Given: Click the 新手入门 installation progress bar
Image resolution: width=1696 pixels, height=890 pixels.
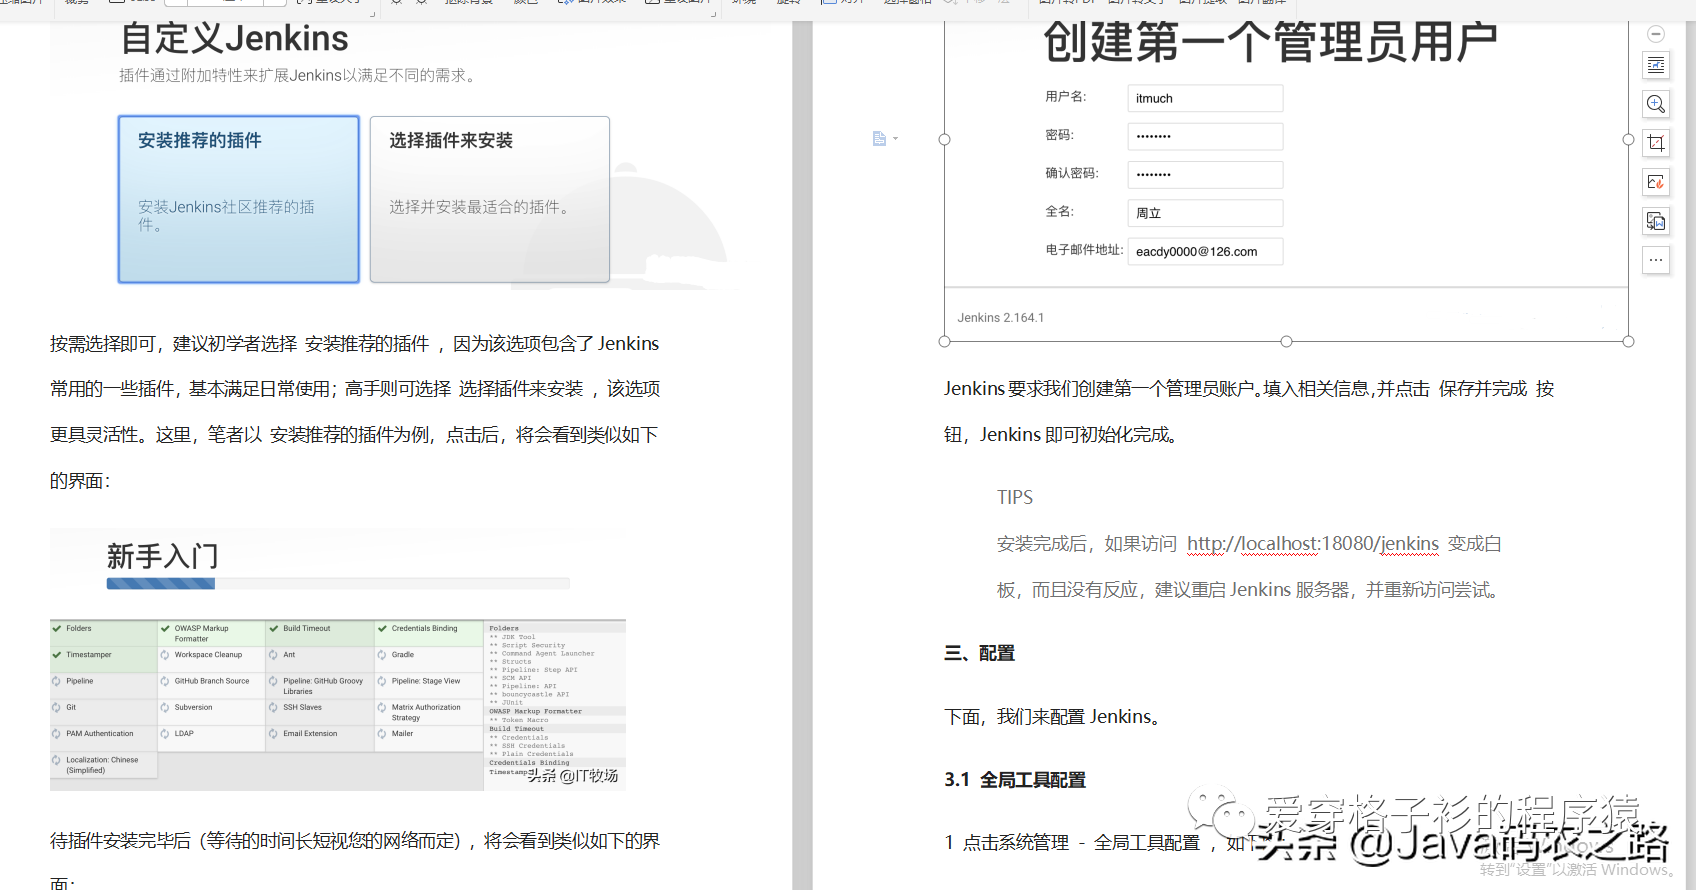Looking at the screenshot, I should [x=338, y=583].
